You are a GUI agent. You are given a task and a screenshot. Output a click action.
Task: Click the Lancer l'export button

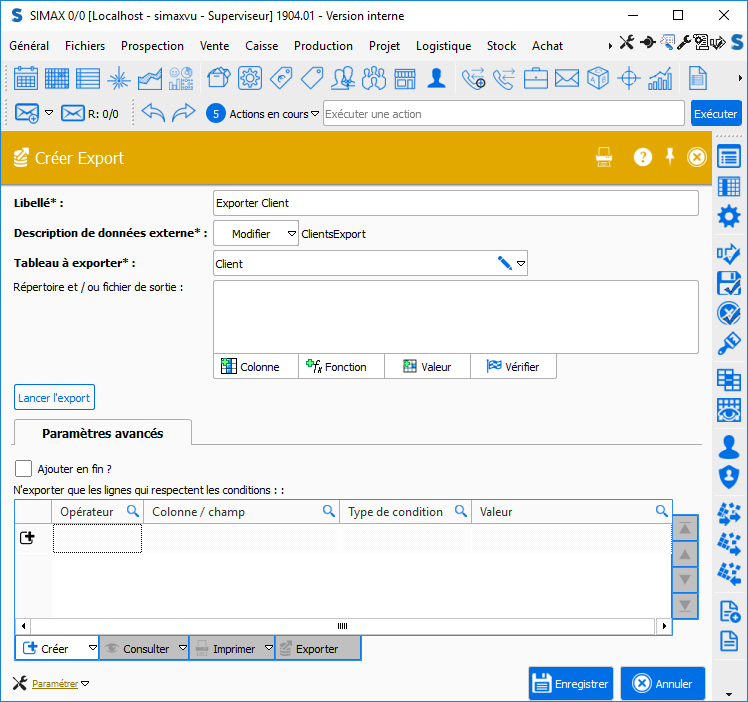pyautogui.click(x=54, y=397)
